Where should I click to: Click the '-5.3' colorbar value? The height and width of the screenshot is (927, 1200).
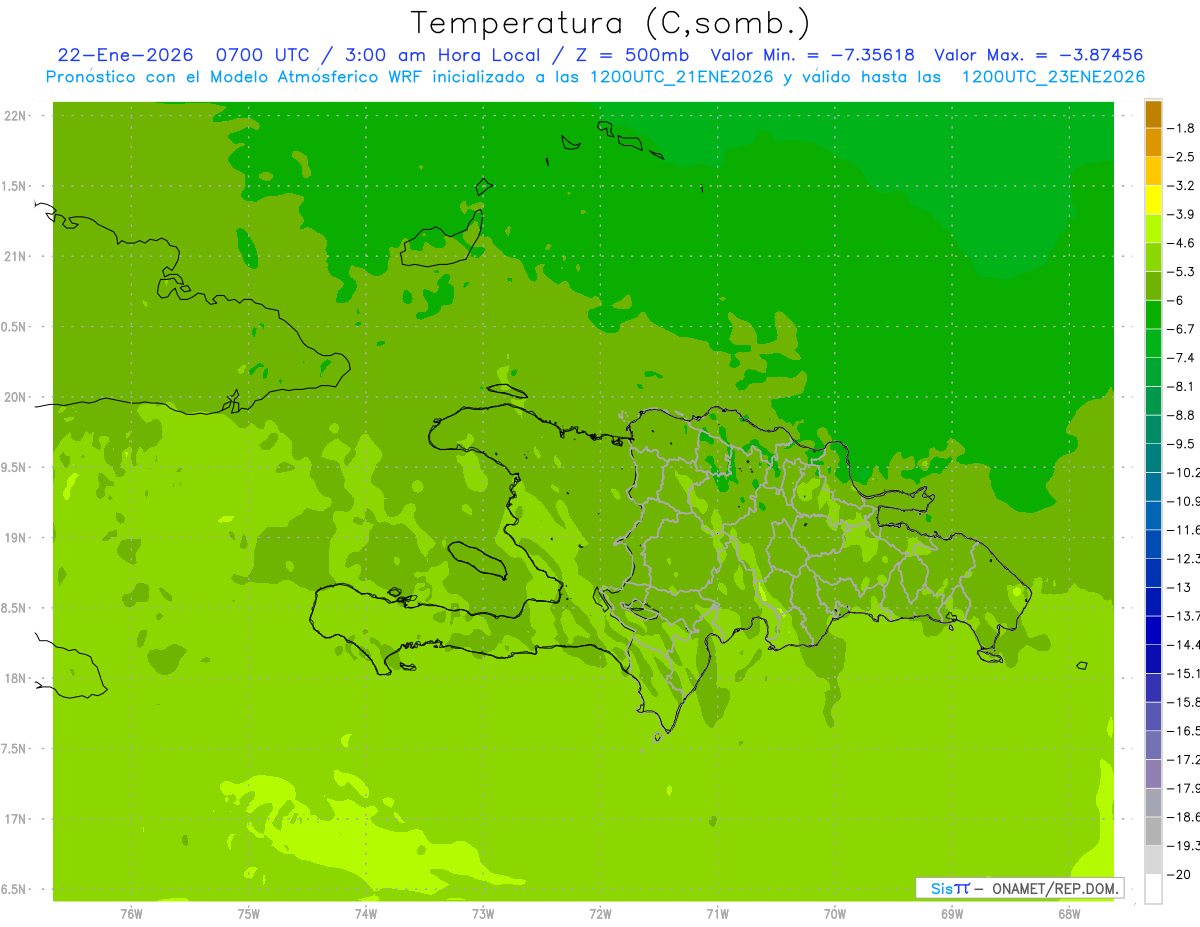coord(1182,271)
